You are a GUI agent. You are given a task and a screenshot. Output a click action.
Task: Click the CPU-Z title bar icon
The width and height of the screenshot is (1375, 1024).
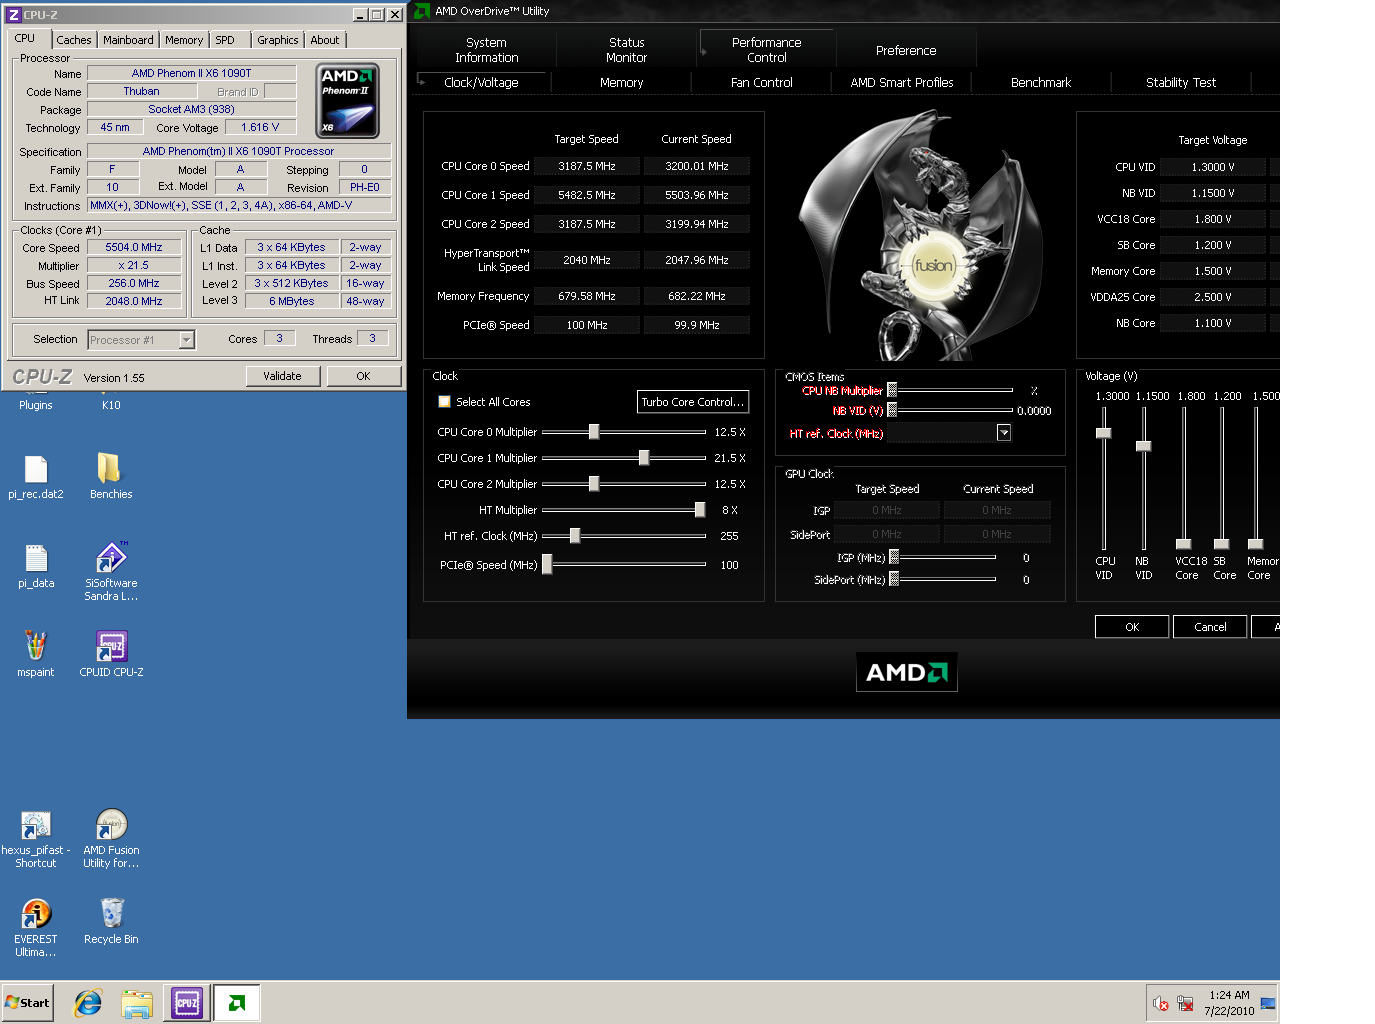coord(14,15)
